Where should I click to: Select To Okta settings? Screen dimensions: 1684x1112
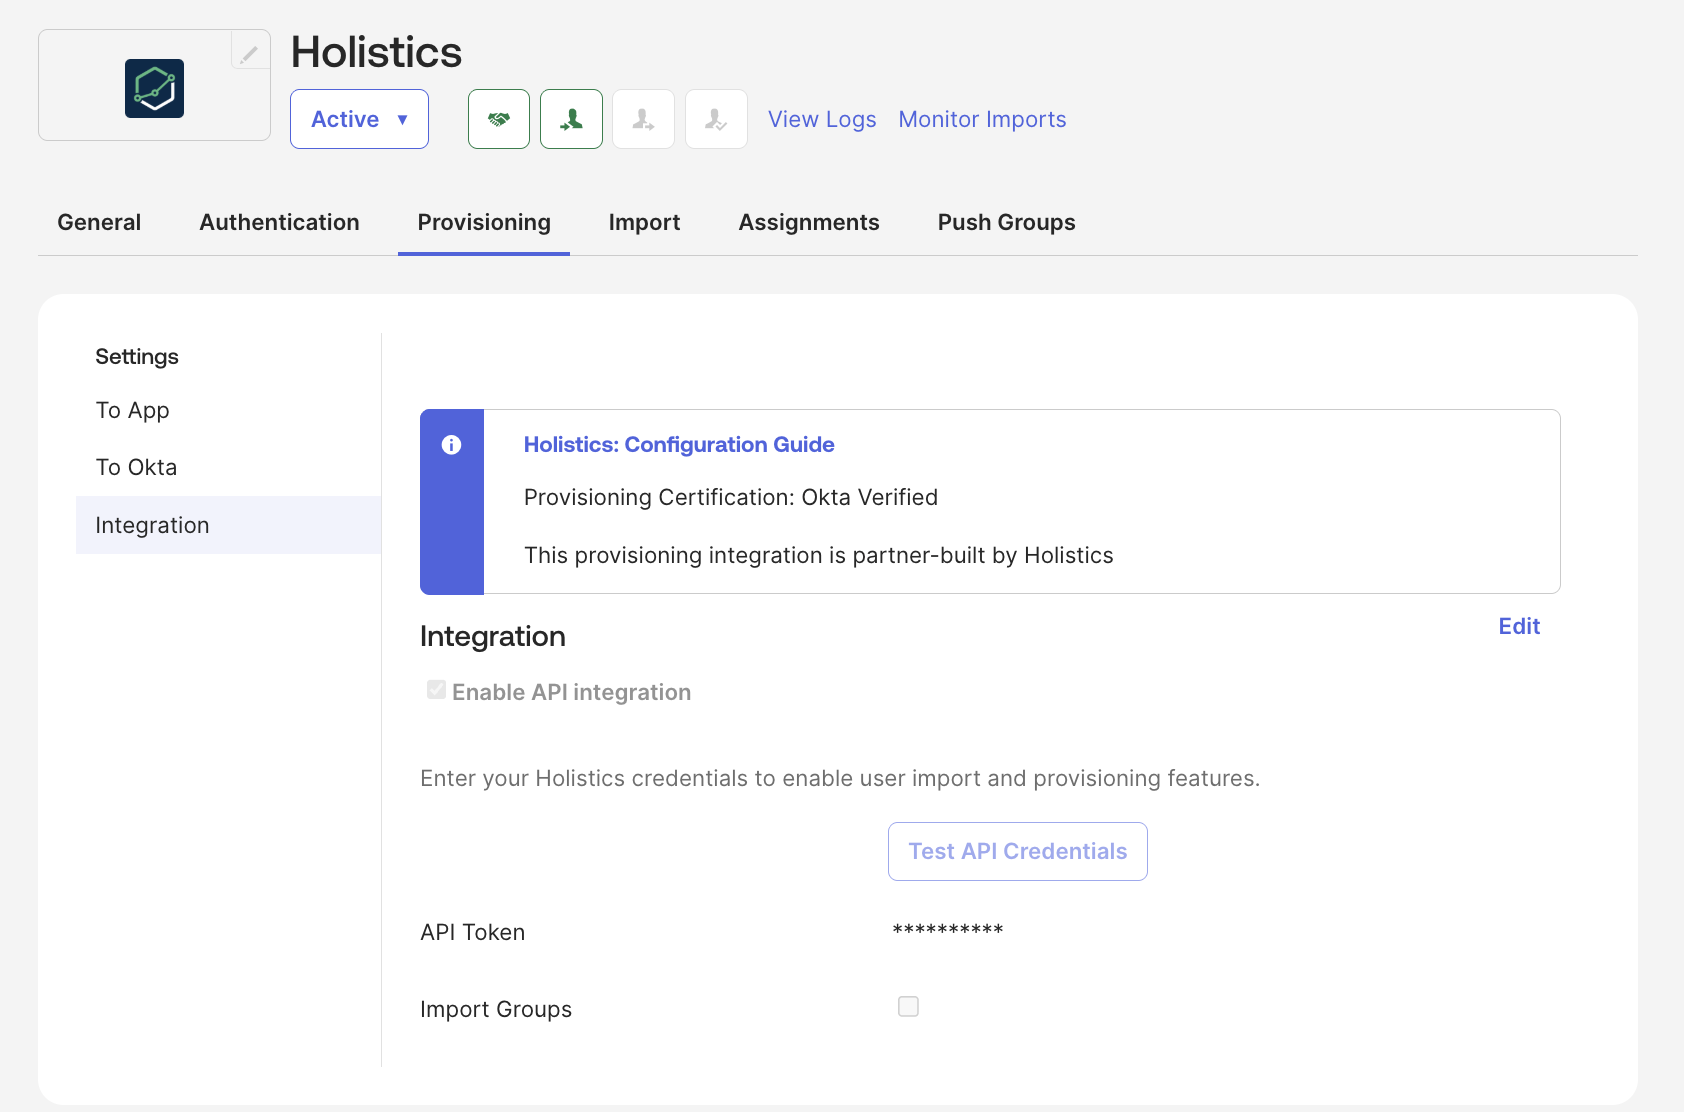(136, 467)
